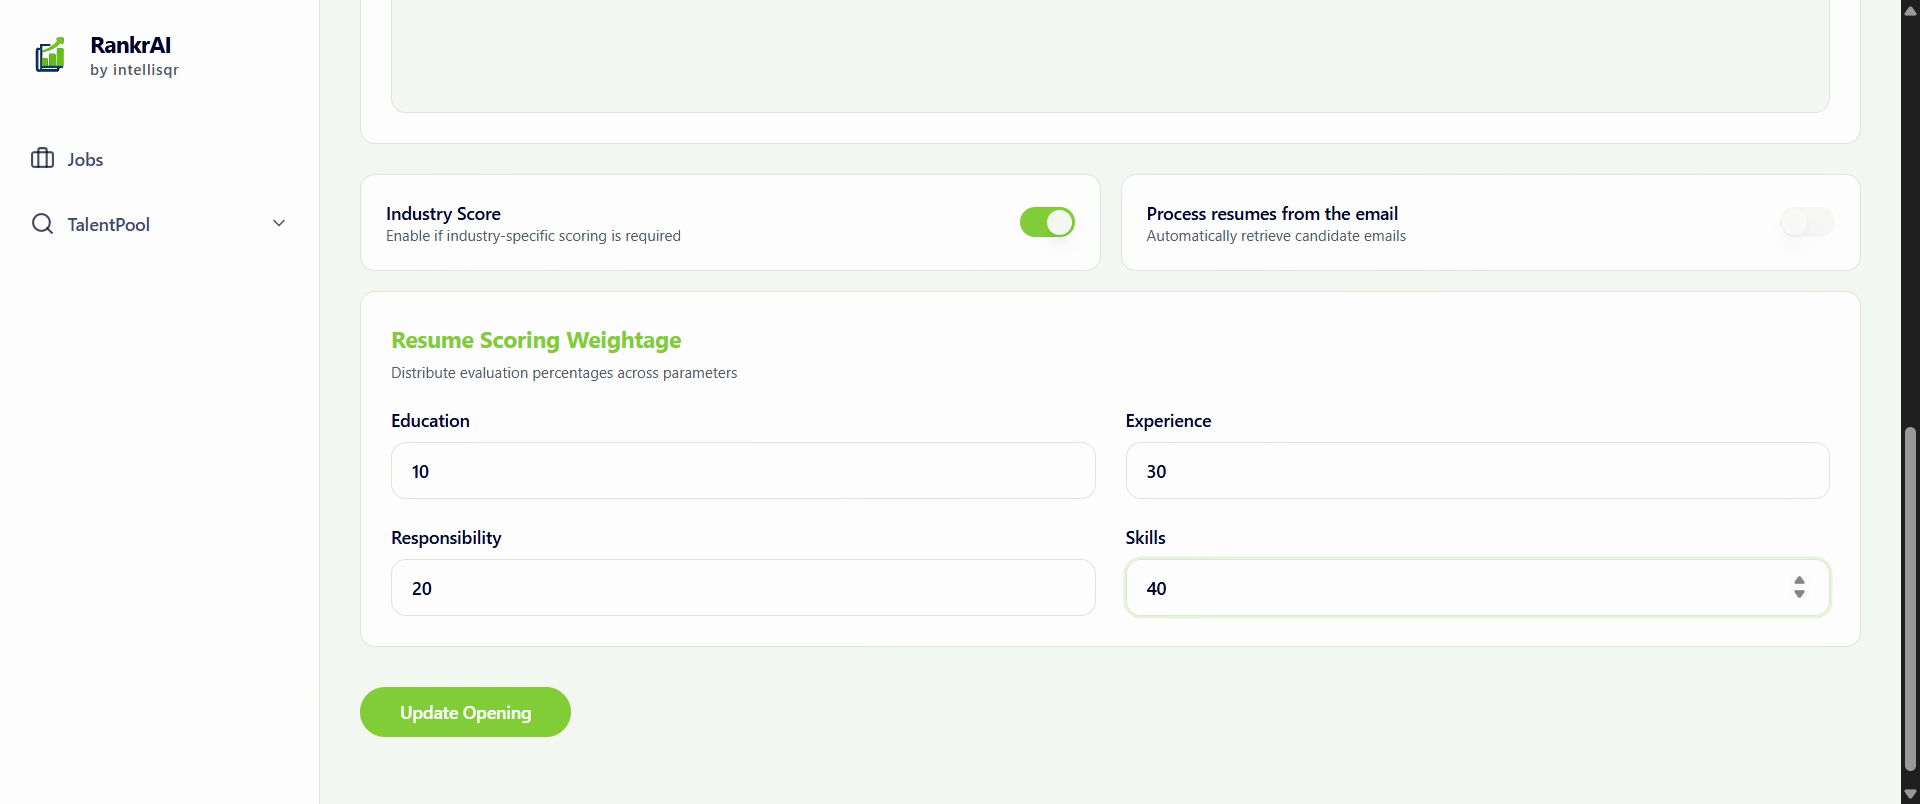Decrease Skills value with the down arrow

pos(1799,594)
